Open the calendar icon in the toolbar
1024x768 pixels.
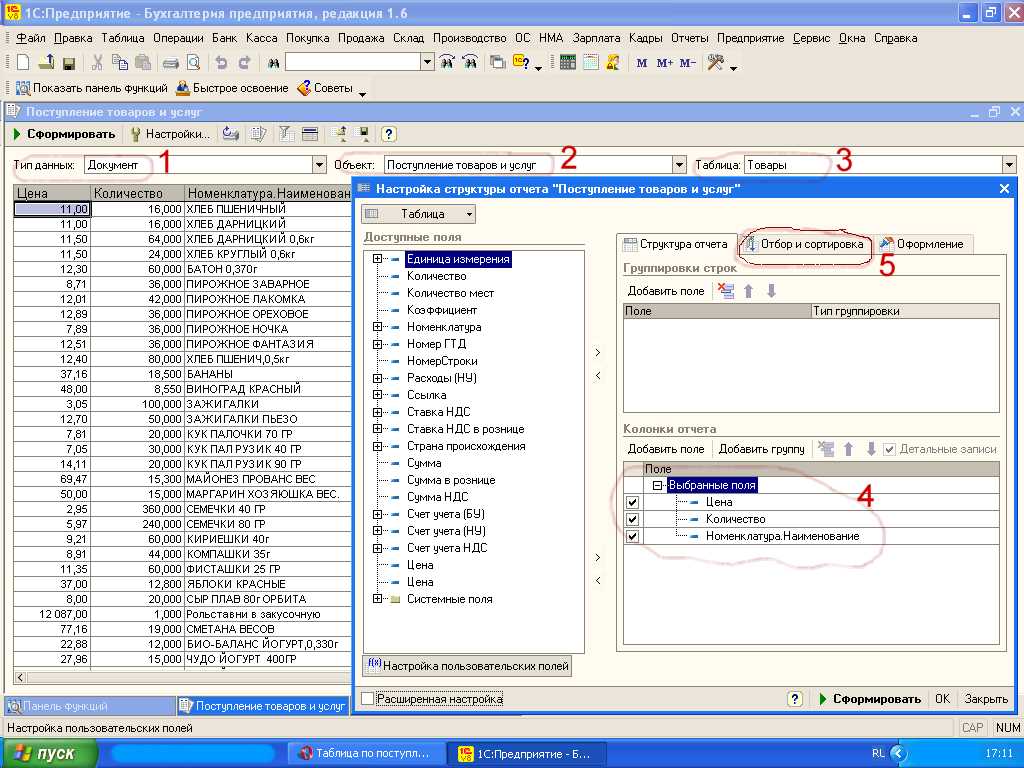coord(591,63)
